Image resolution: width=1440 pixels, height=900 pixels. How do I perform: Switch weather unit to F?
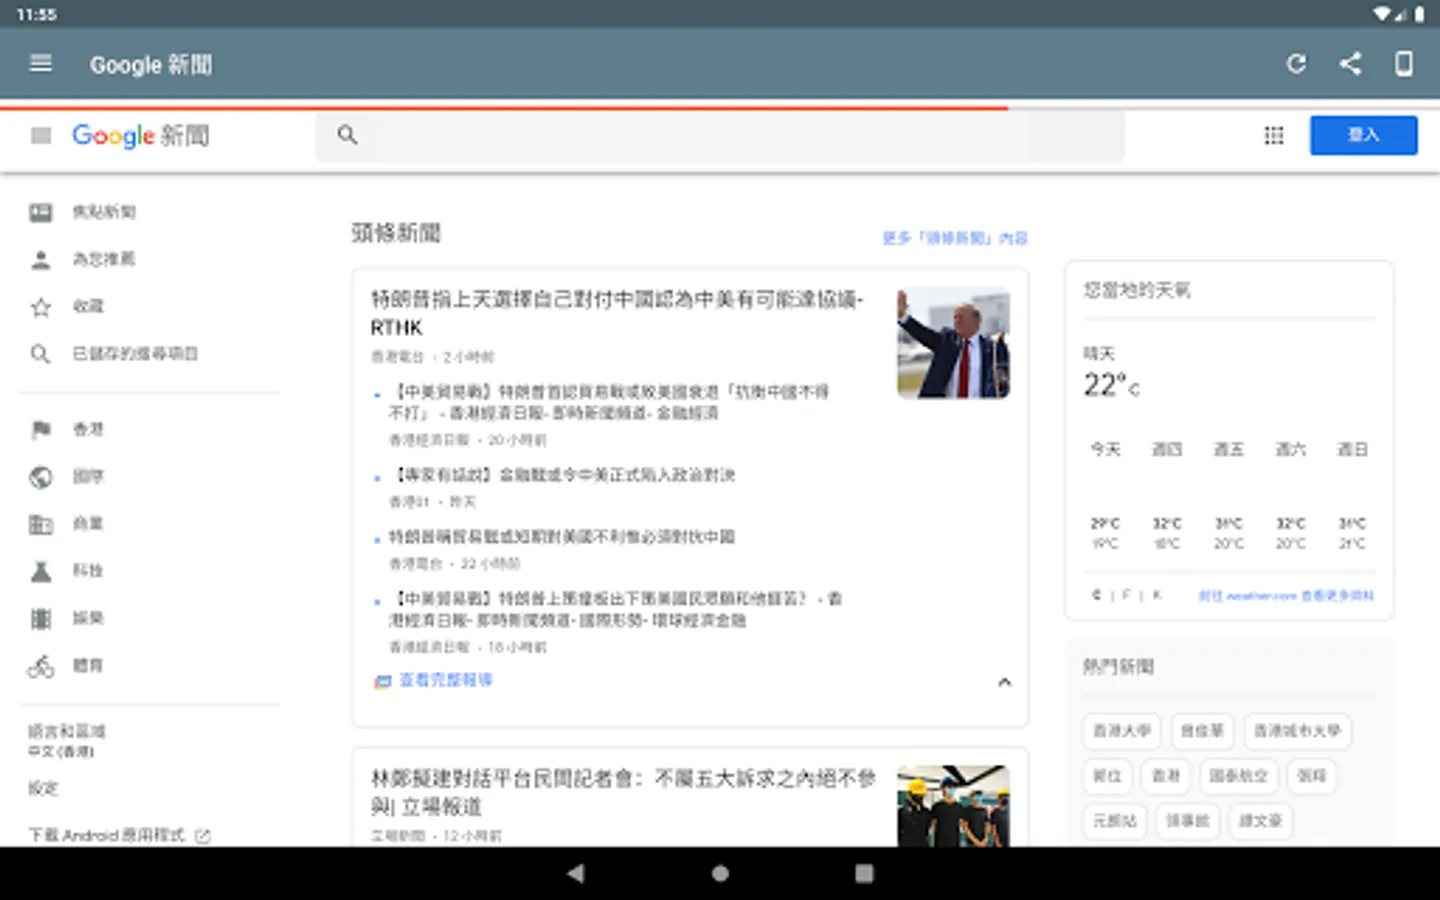(x=1126, y=595)
